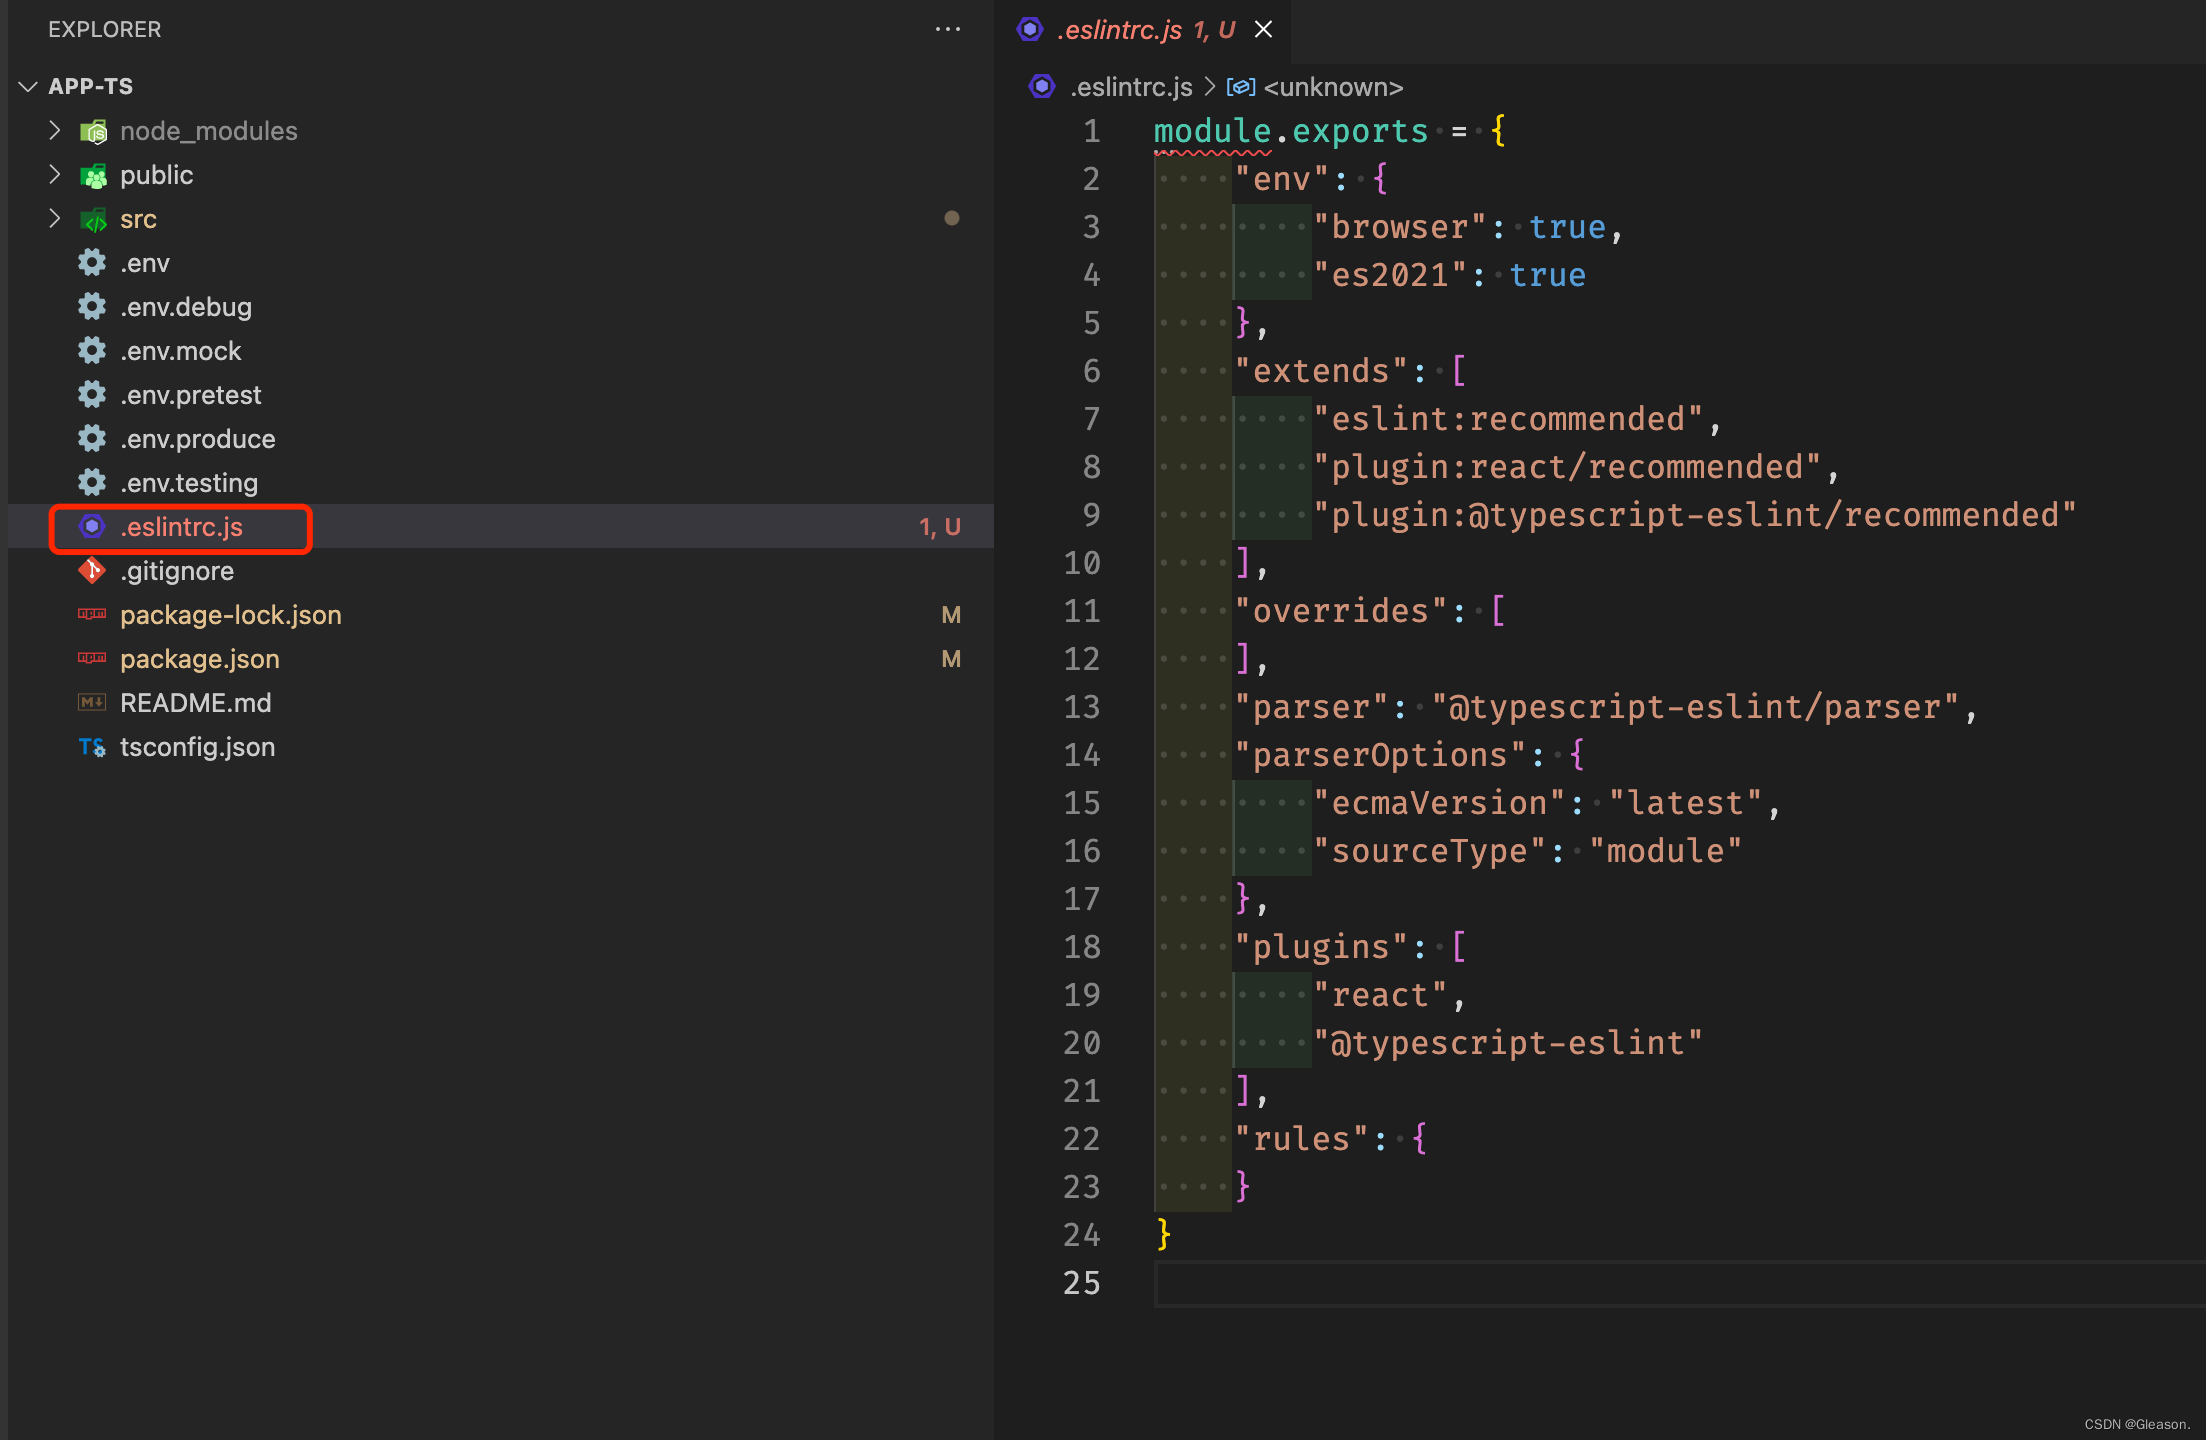Click the M status badge on package.json
Screen dimensions: 2206x1440
[951, 659]
